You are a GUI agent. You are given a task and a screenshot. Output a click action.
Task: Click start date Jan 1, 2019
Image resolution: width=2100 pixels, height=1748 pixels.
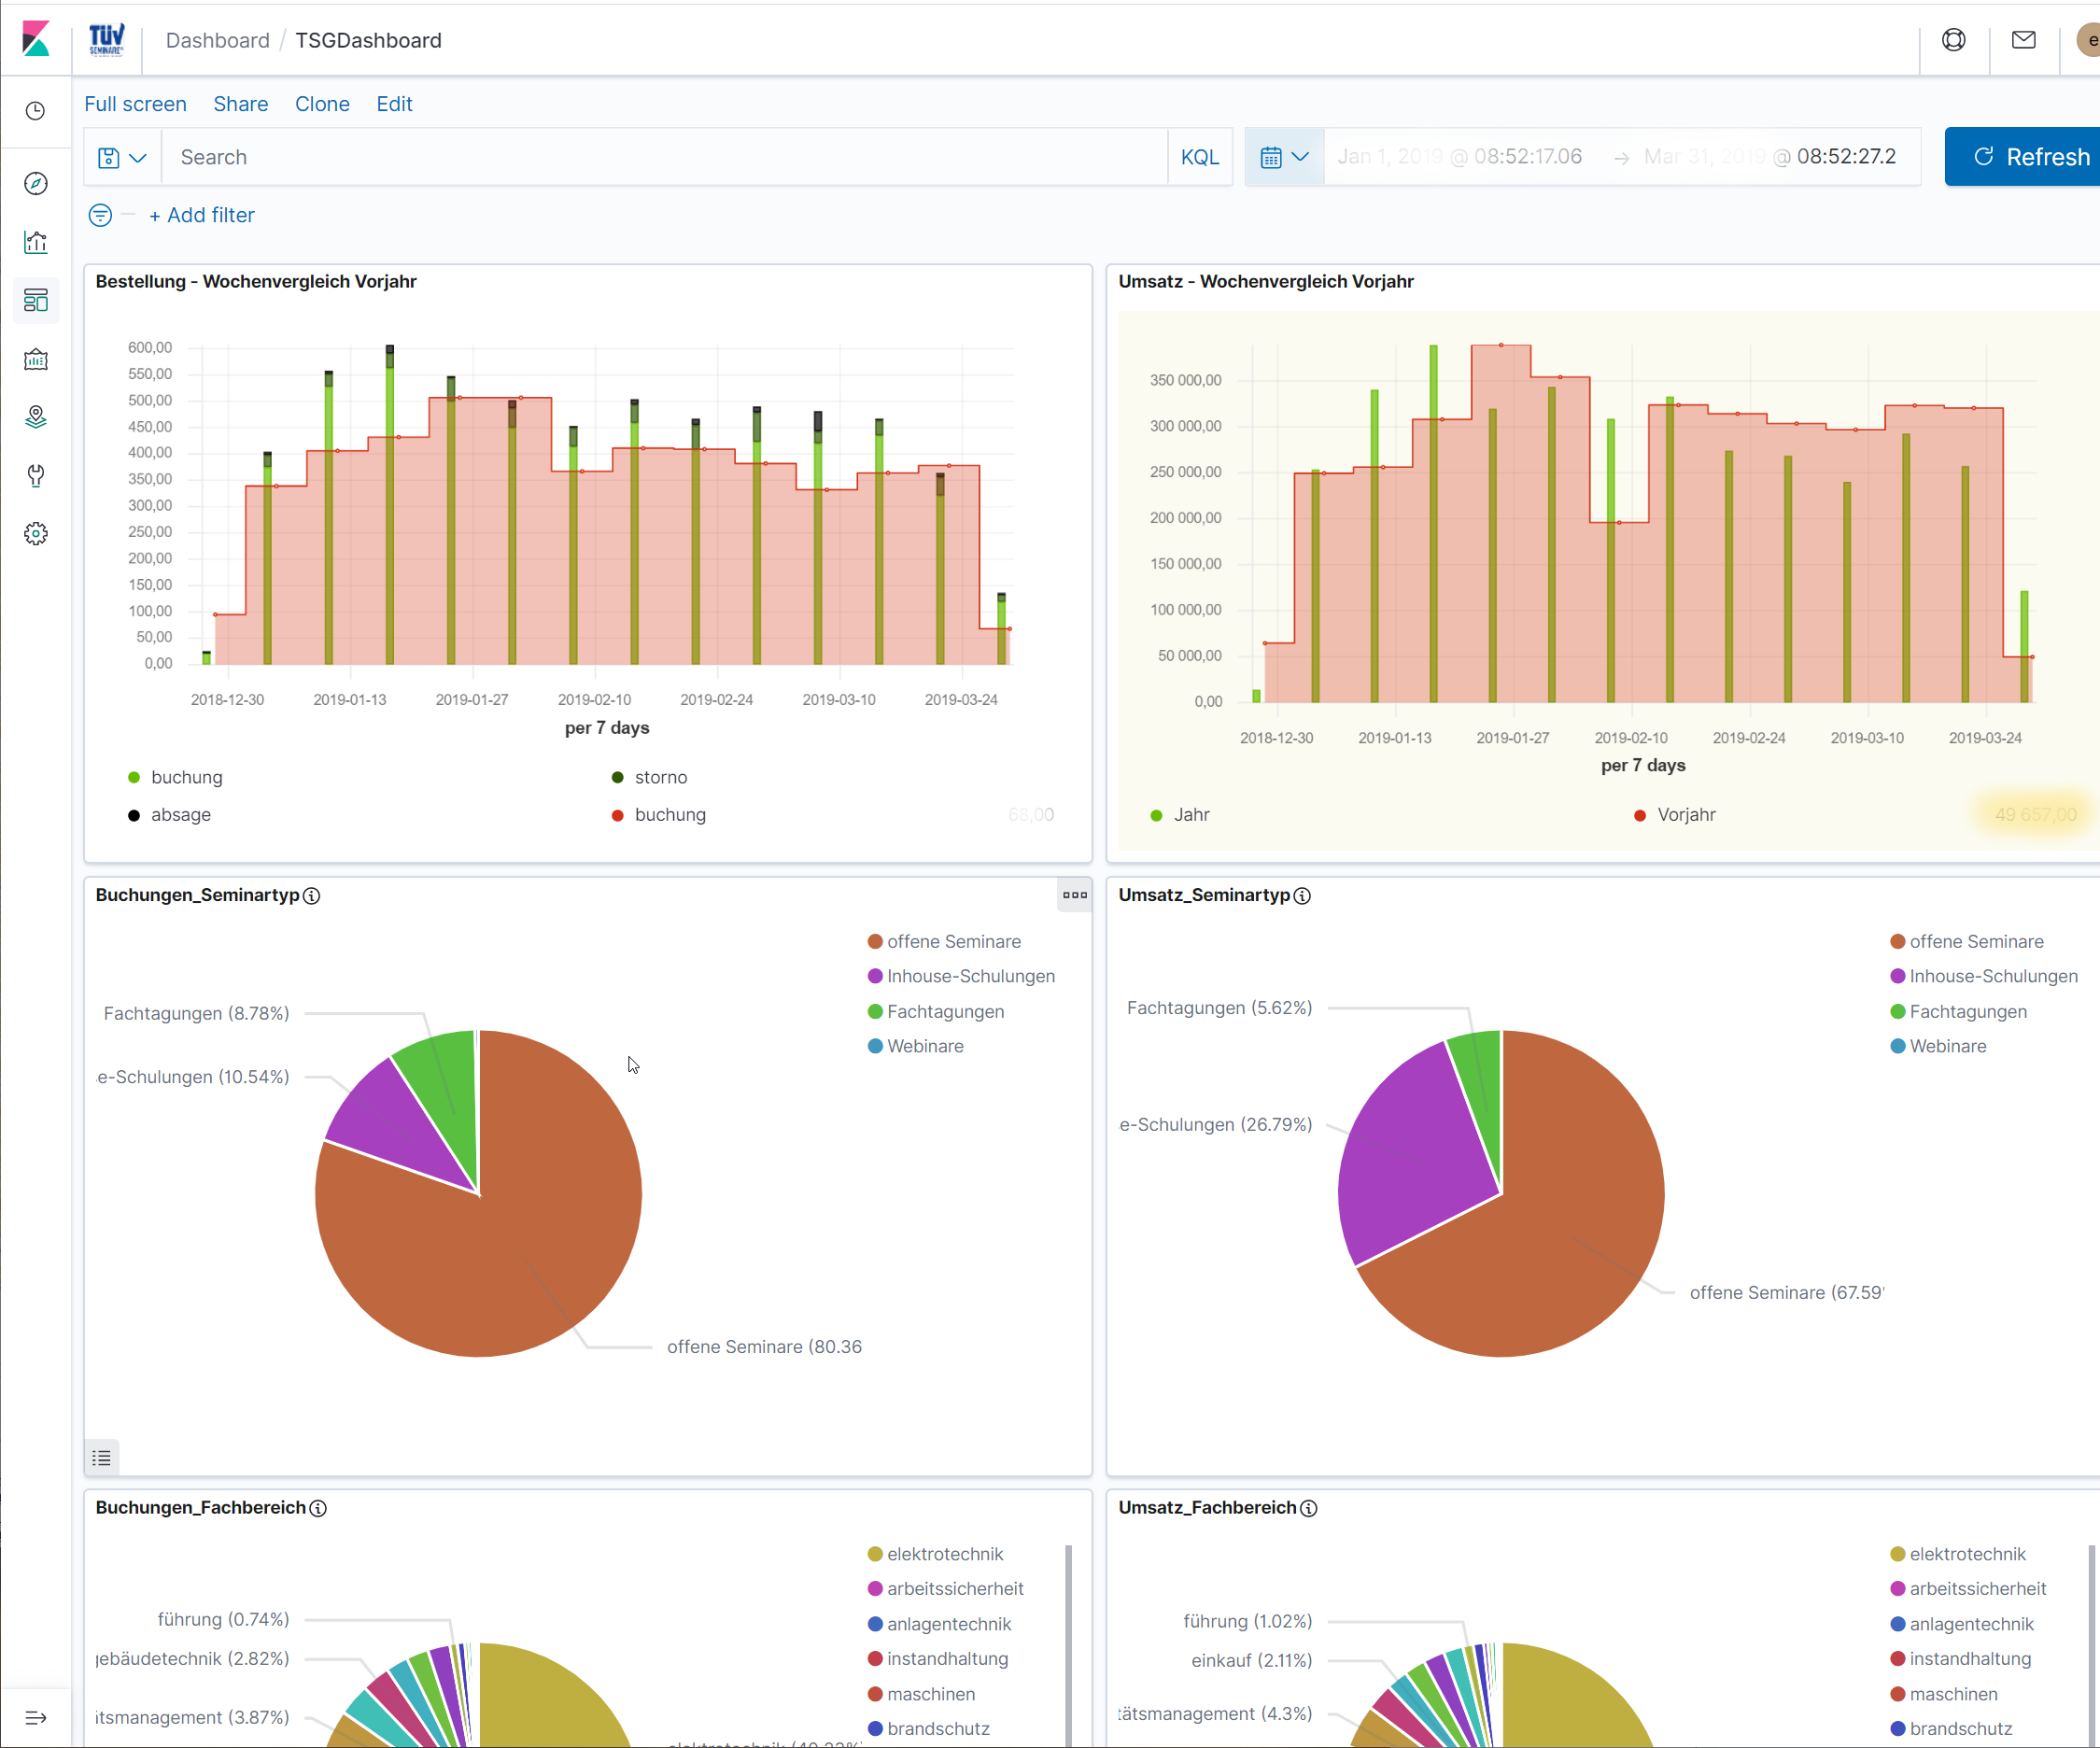point(1459,157)
